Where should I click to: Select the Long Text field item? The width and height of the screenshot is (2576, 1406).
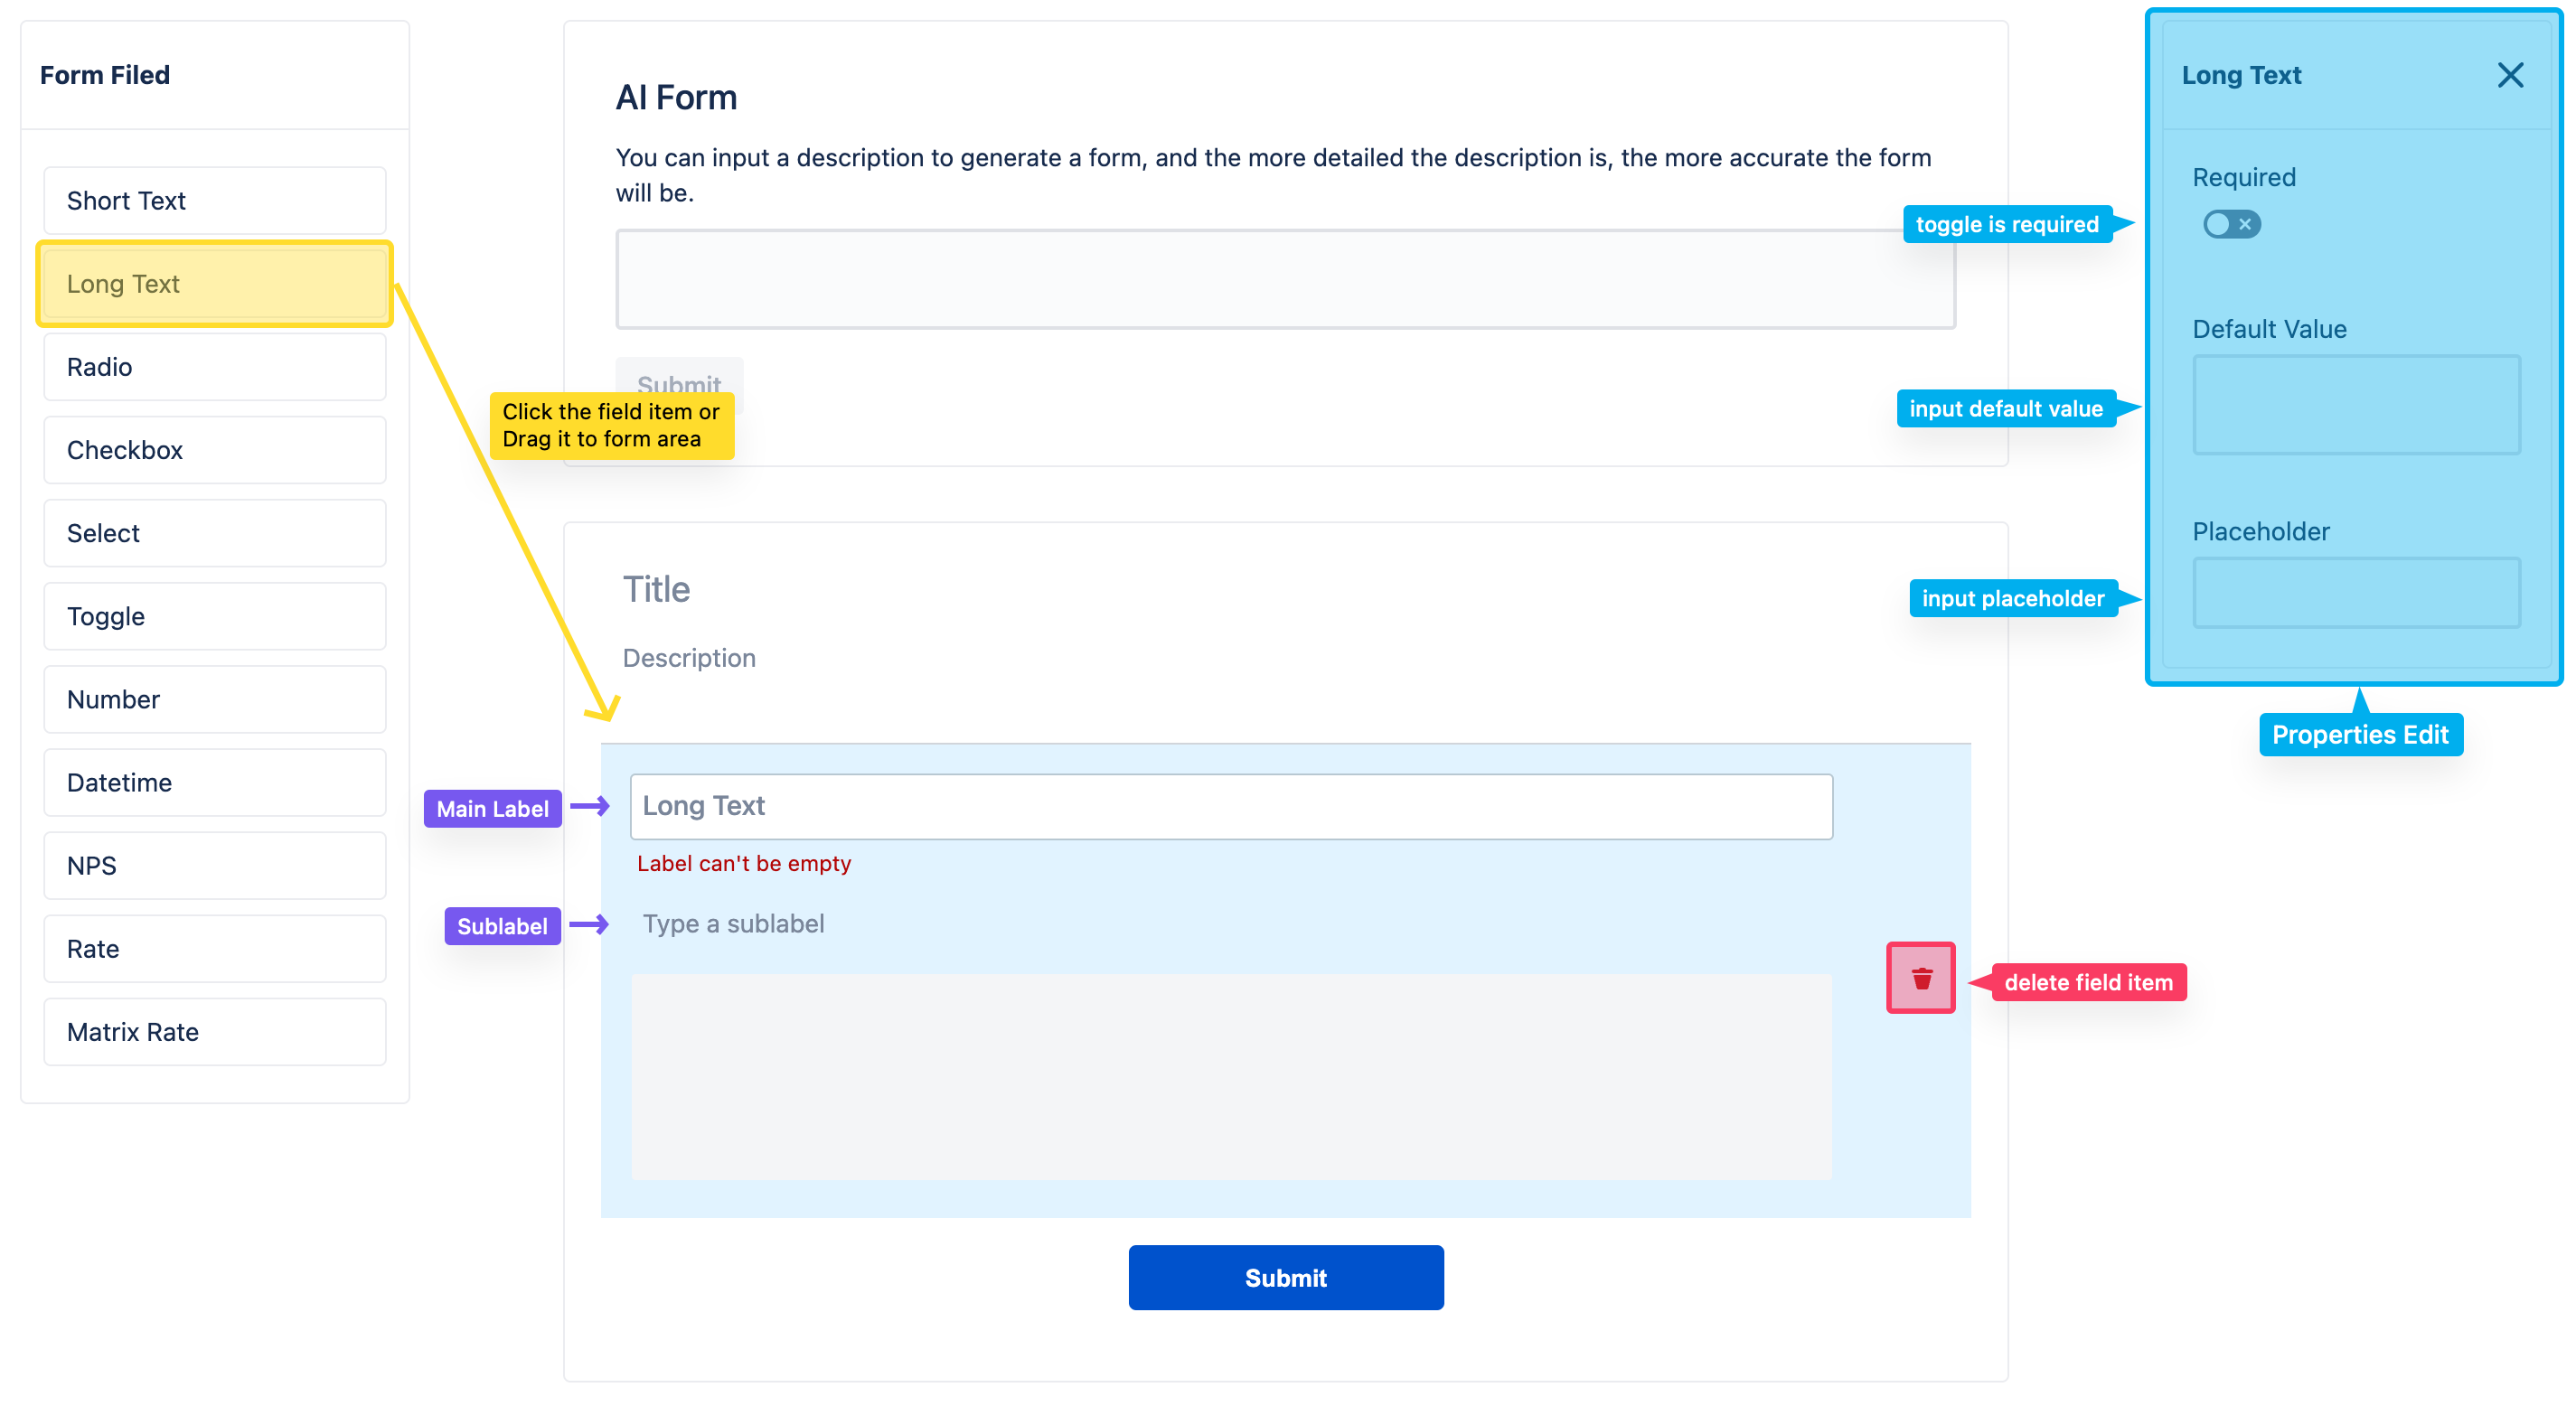click(x=215, y=284)
